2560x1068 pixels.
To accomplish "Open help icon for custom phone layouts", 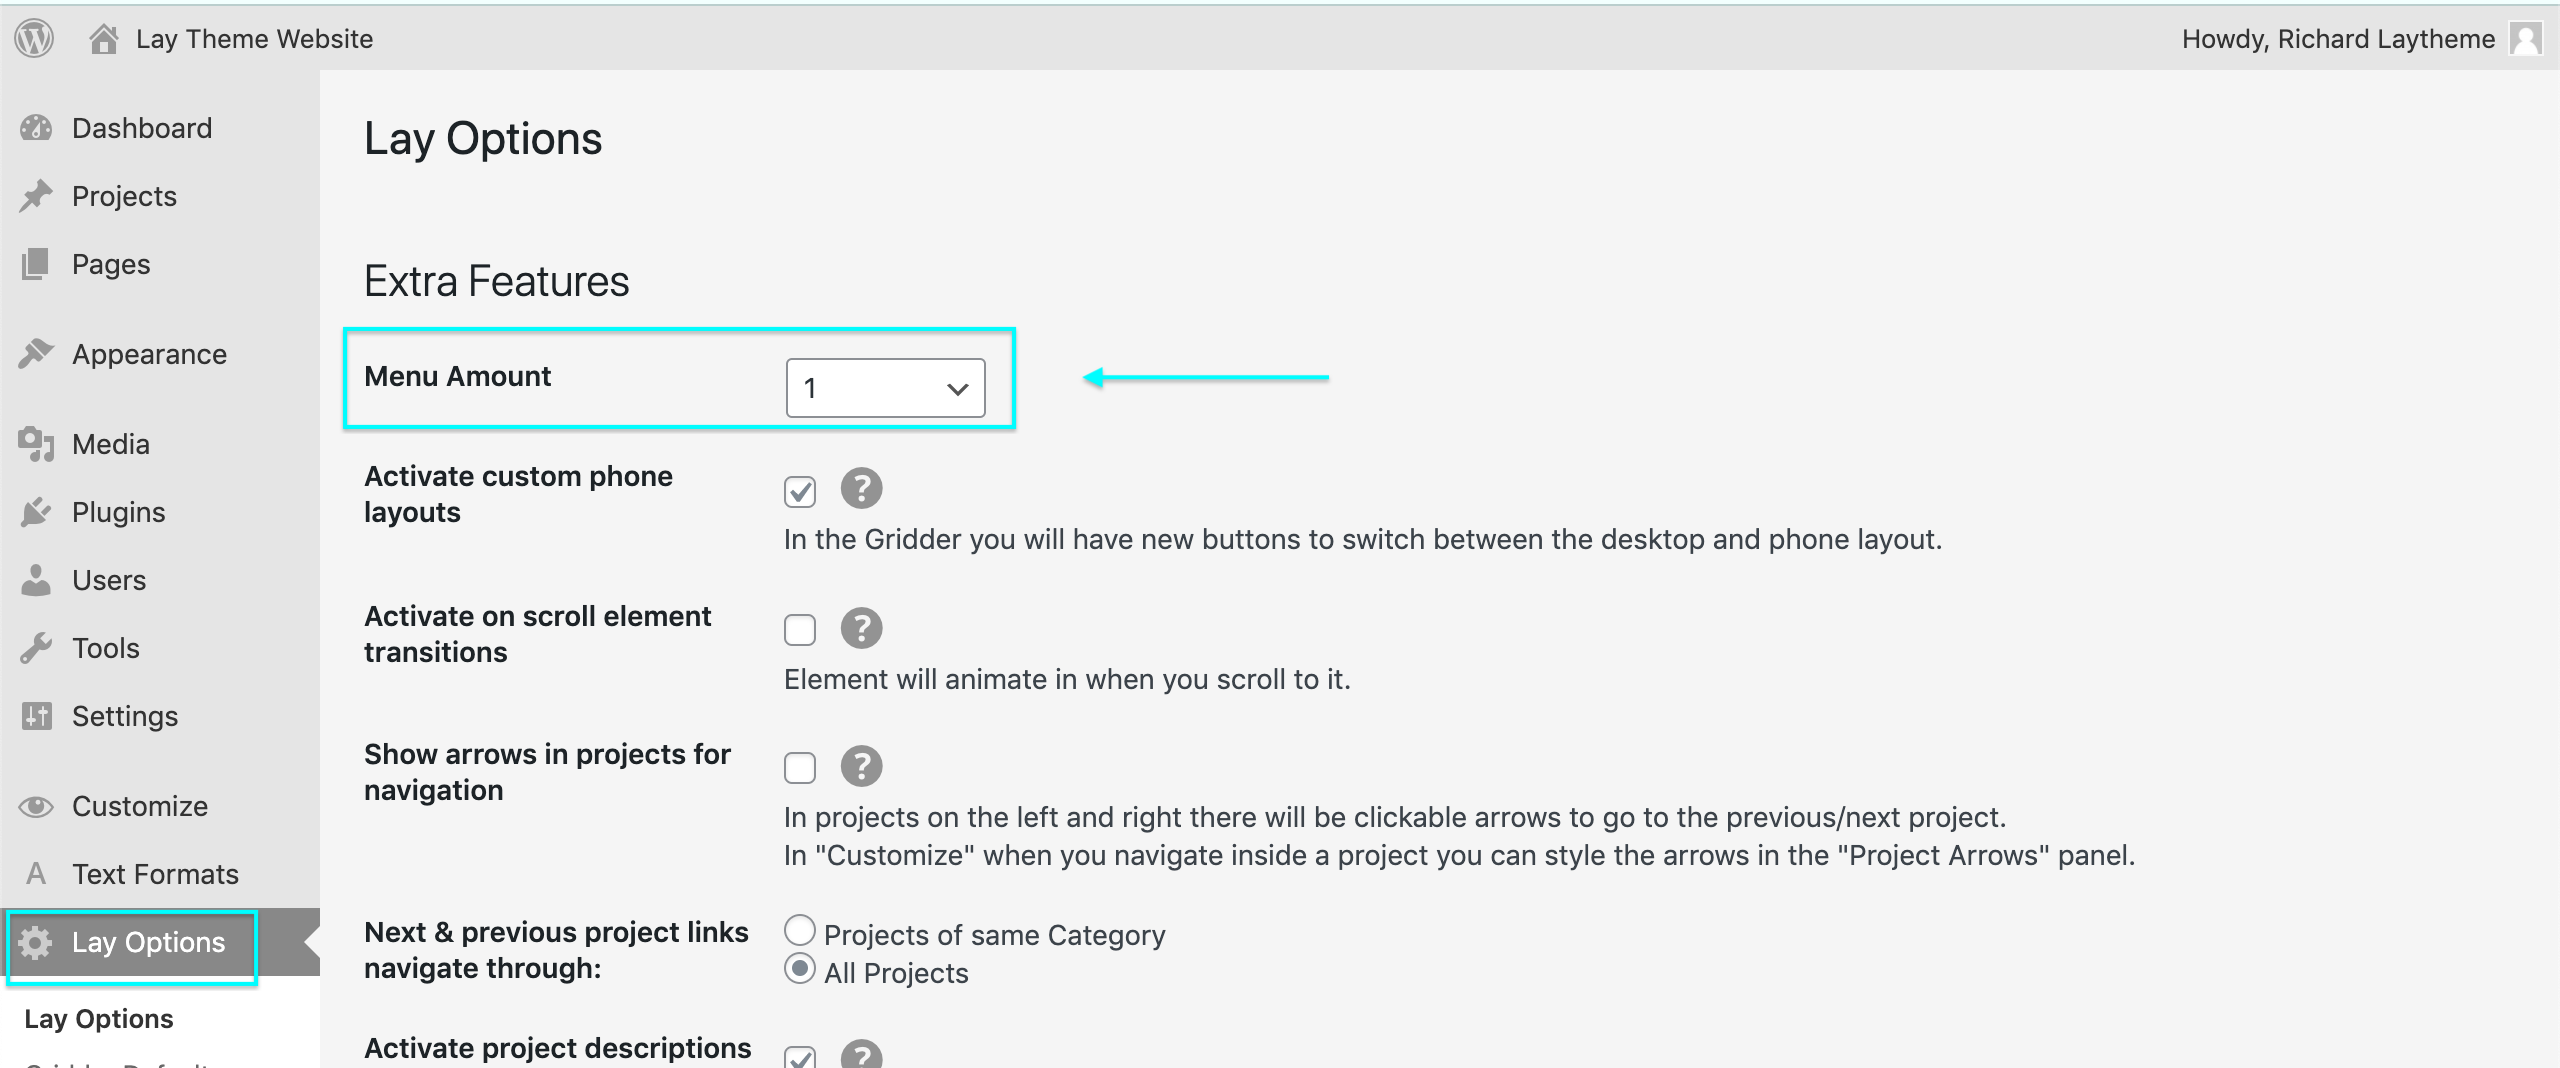I will coord(861,489).
